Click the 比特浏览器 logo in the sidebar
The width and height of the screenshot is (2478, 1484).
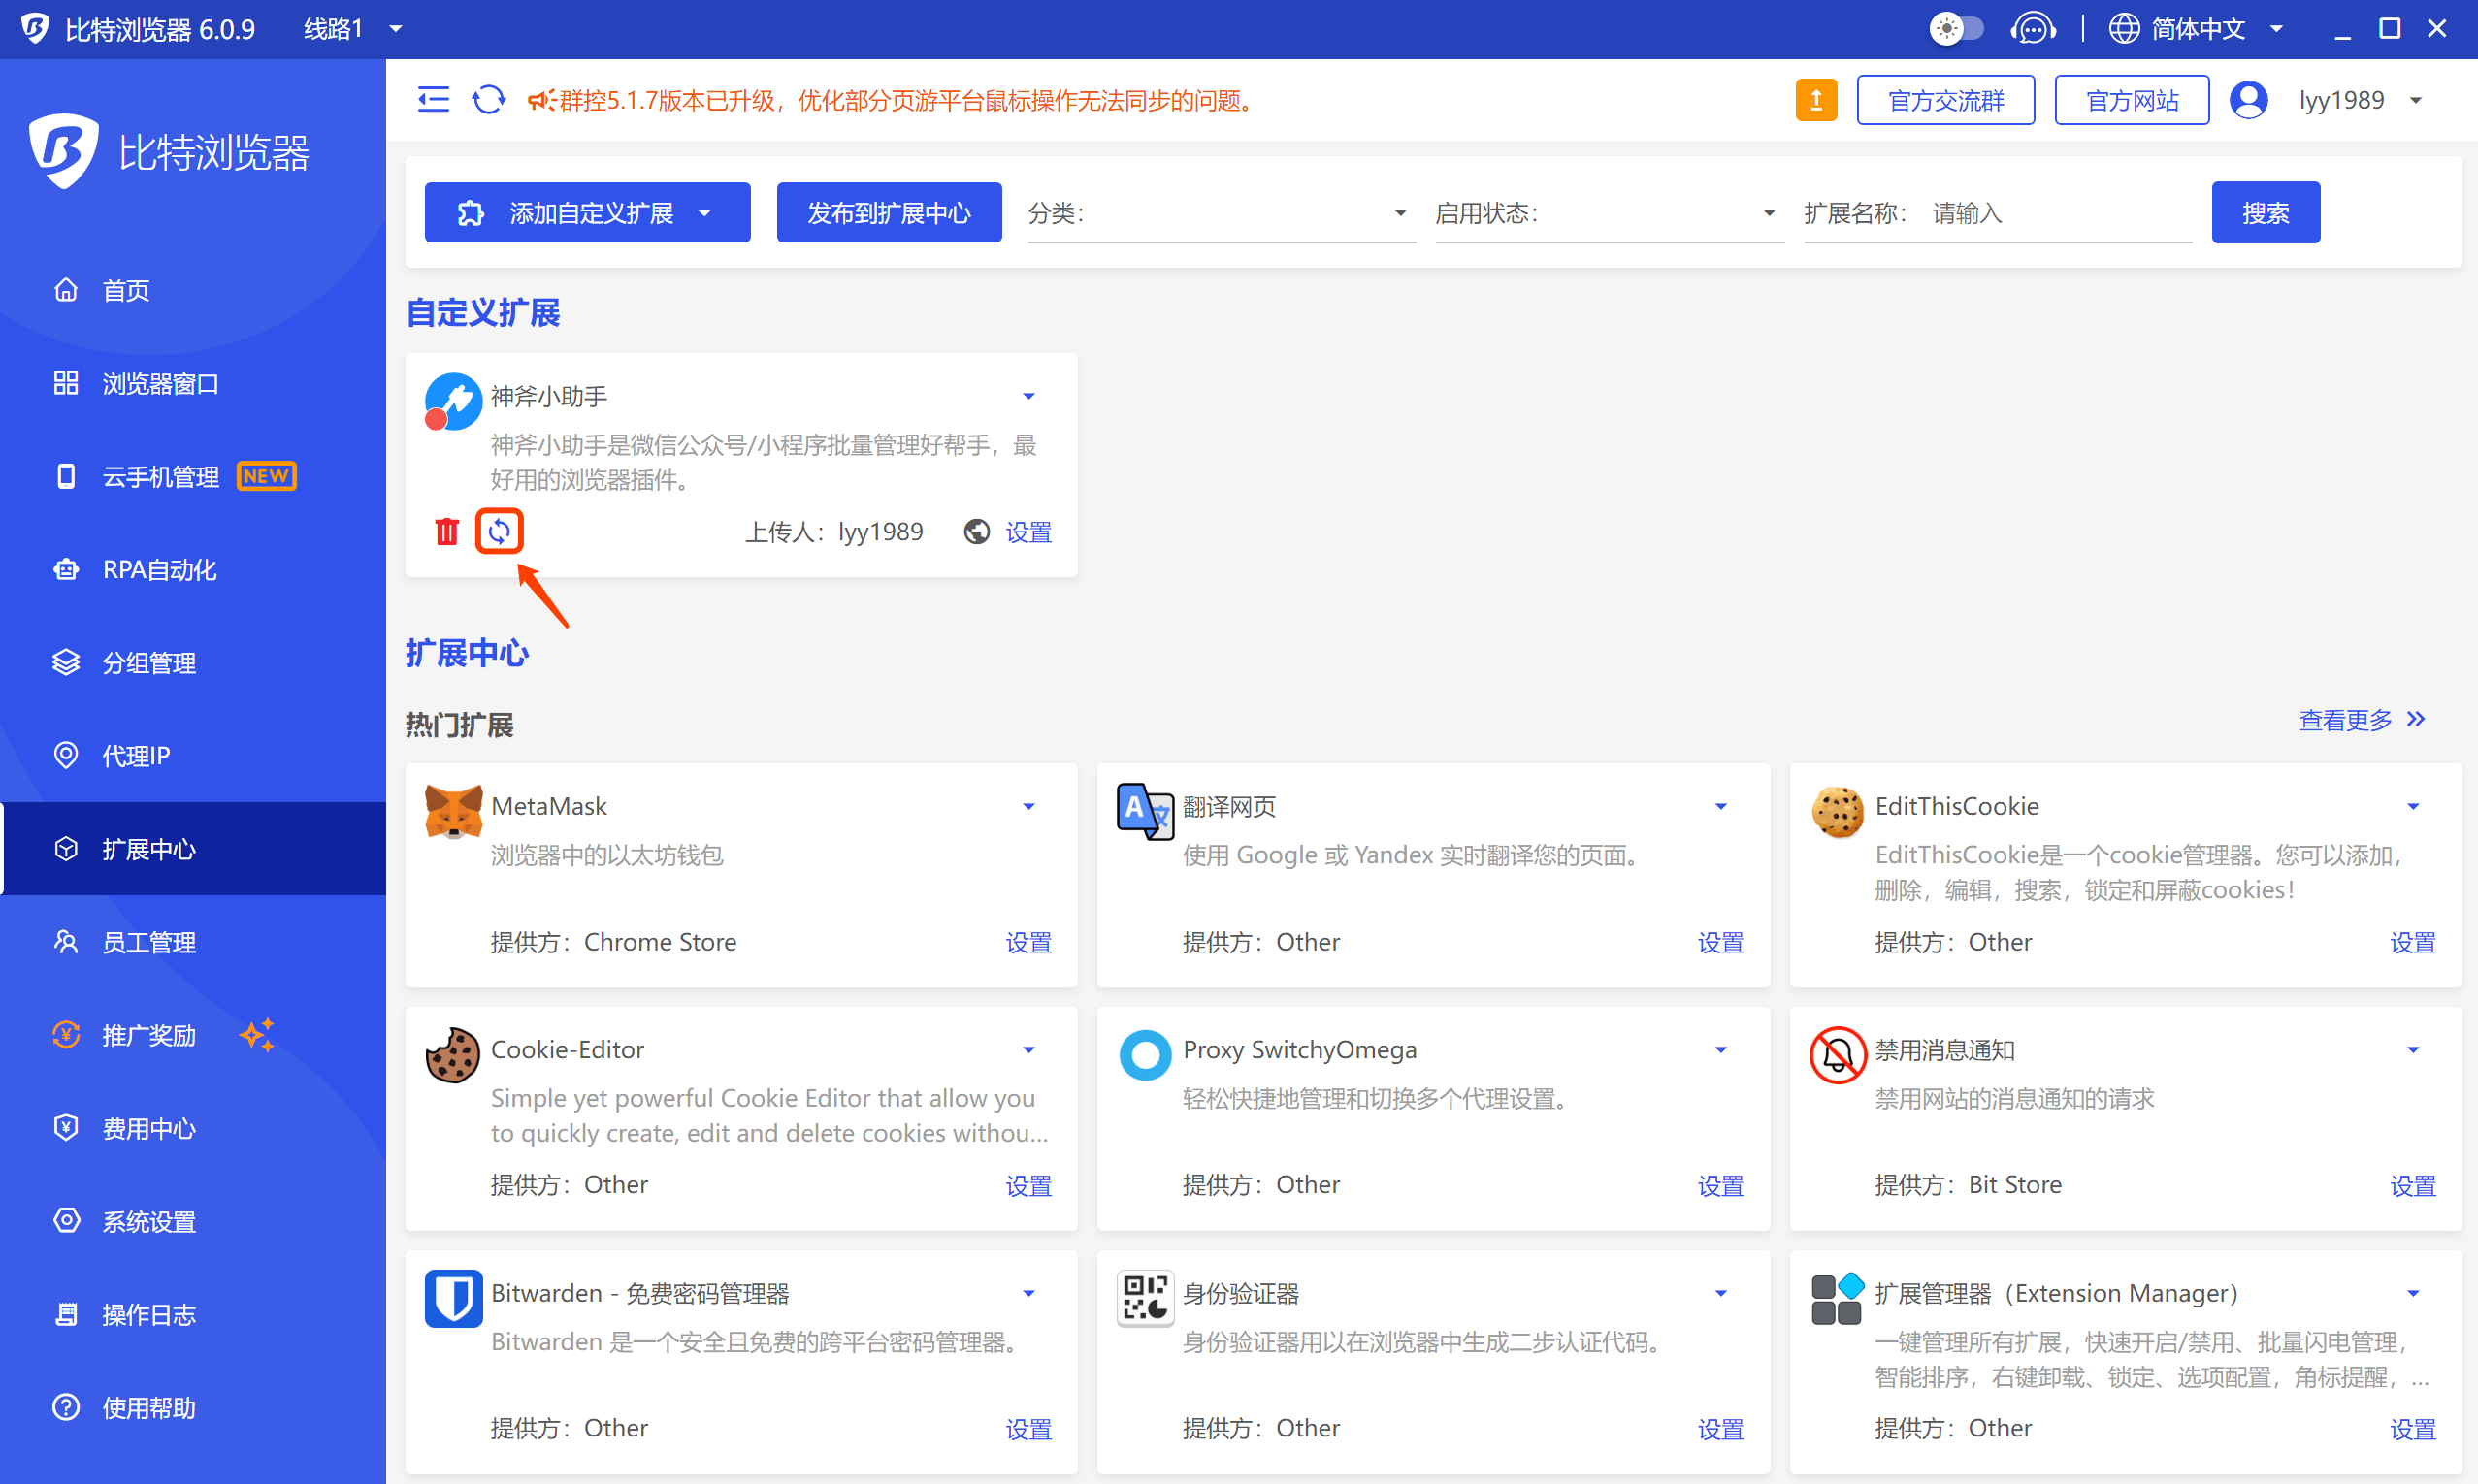[x=167, y=152]
